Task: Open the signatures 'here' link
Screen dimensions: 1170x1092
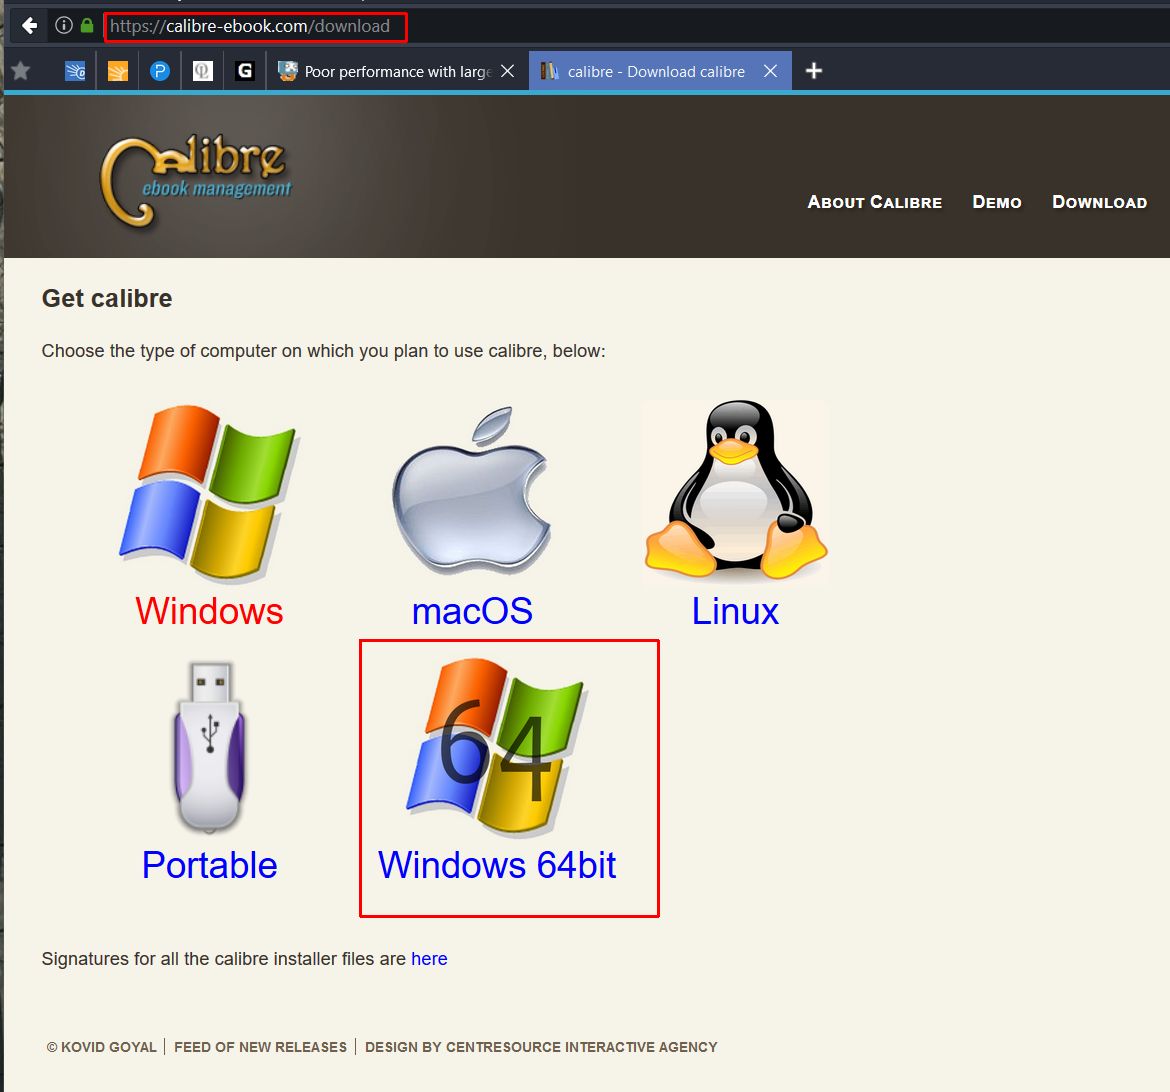Action: pyautogui.click(x=429, y=958)
